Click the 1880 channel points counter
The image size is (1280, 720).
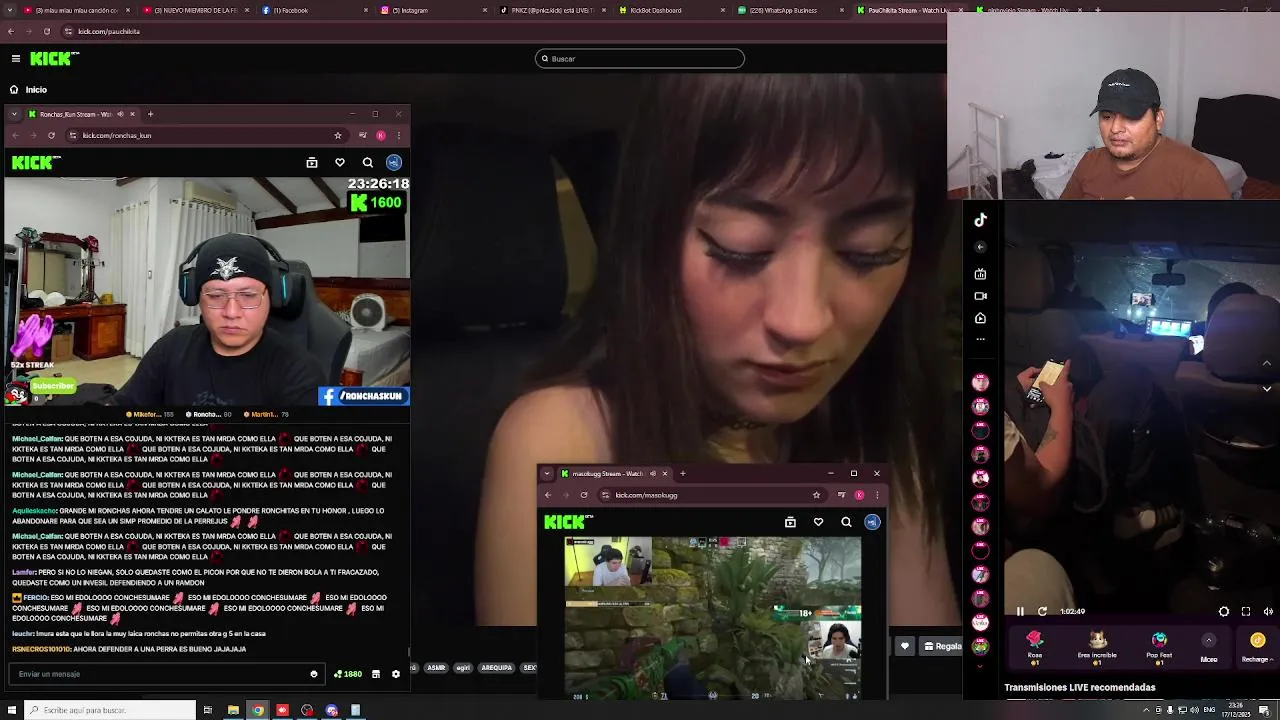[348, 674]
